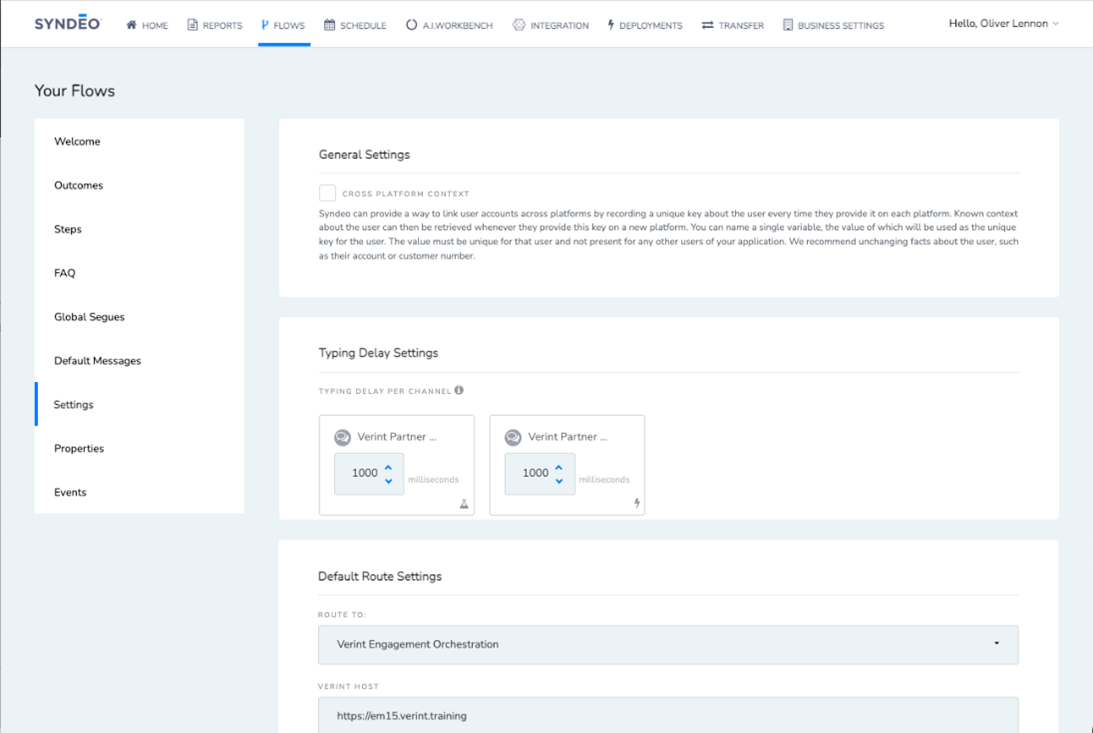Click the Transfer arrows icon
Screen dimensions: 1093x733
point(707,25)
